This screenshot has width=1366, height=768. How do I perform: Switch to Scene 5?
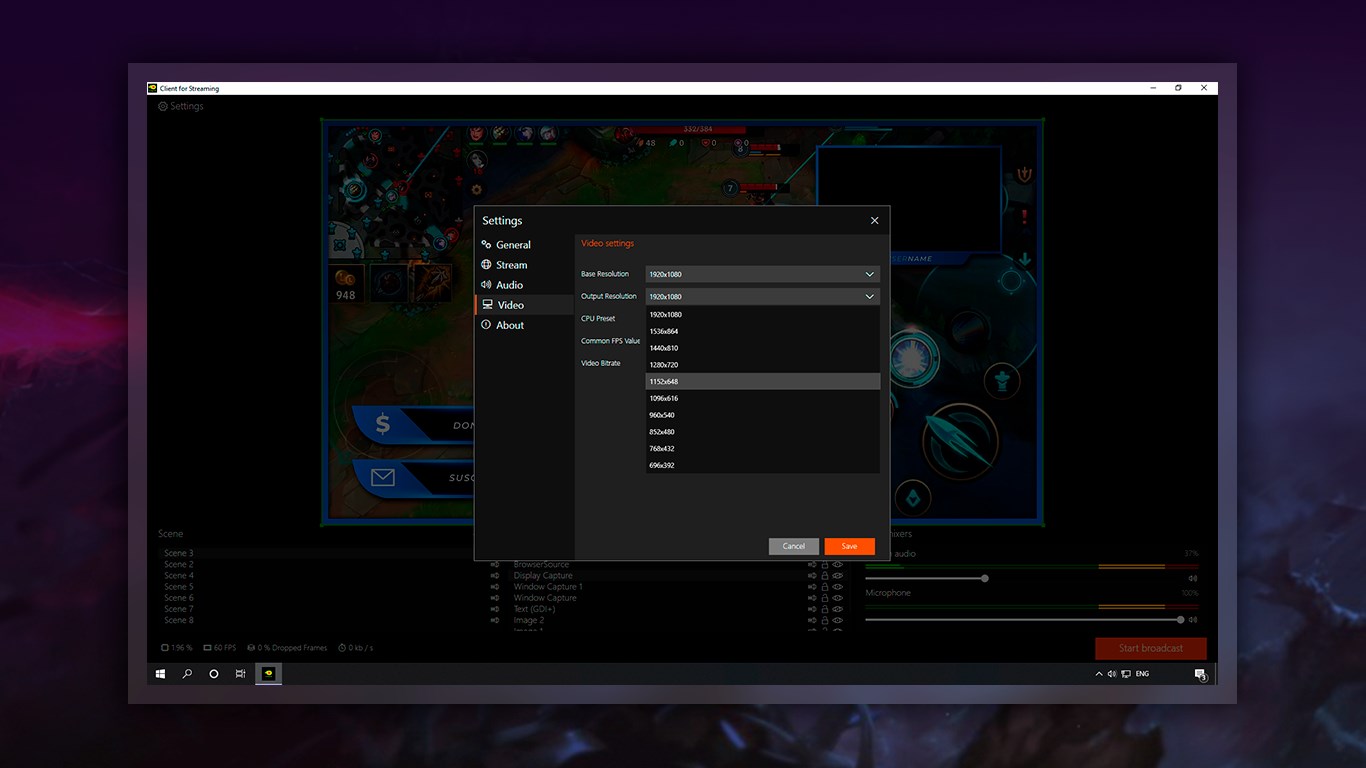[x=179, y=587]
